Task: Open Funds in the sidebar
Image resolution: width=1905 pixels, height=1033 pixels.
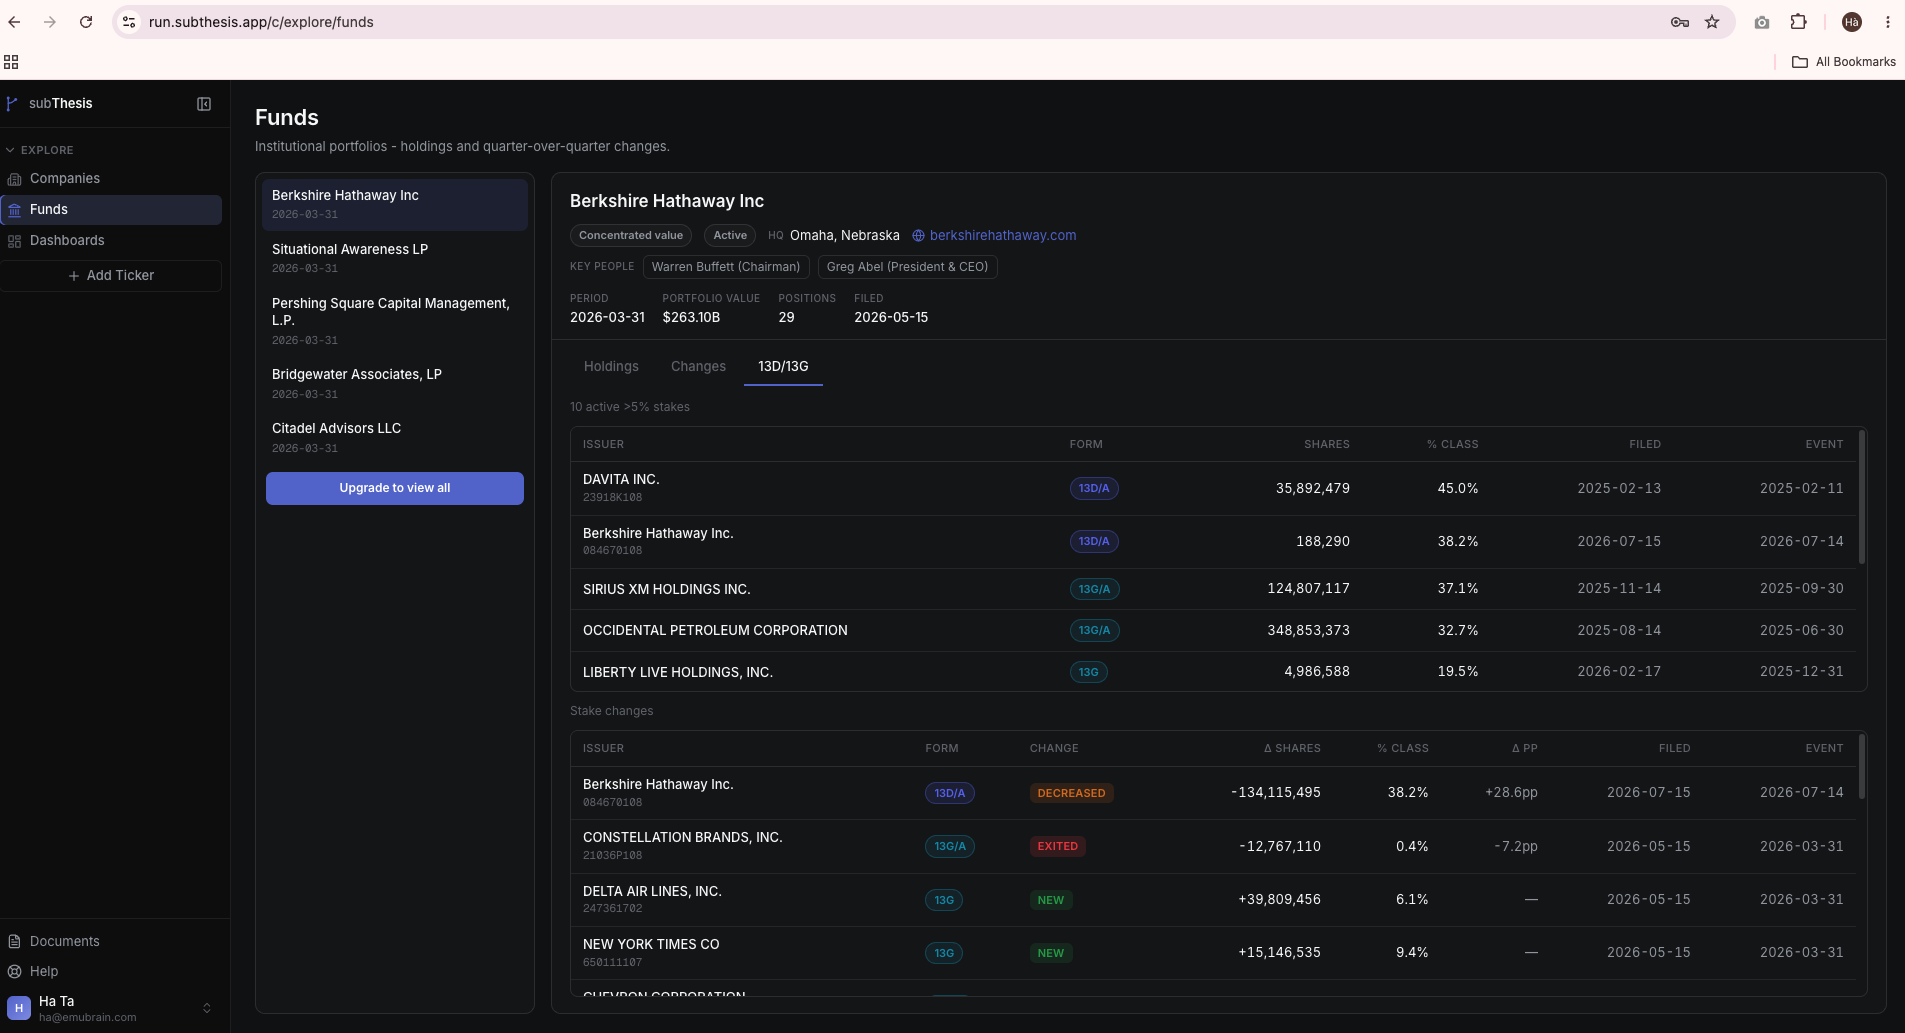Action: [111, 210]
